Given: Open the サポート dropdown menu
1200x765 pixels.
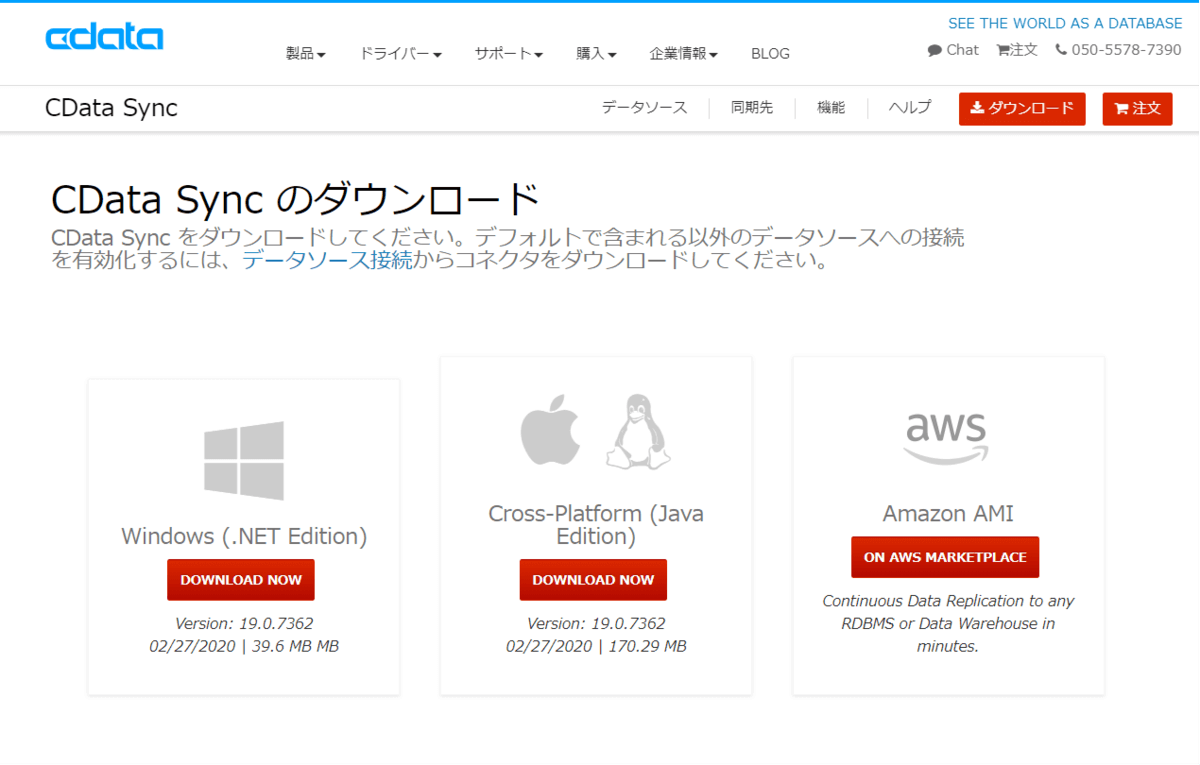Looking at the screenshot, I should (x=509, y=54).
